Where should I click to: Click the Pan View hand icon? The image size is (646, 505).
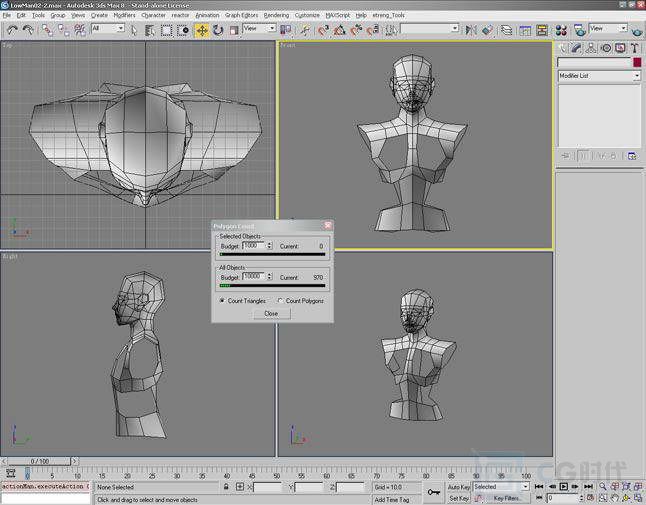click(615, 498)
